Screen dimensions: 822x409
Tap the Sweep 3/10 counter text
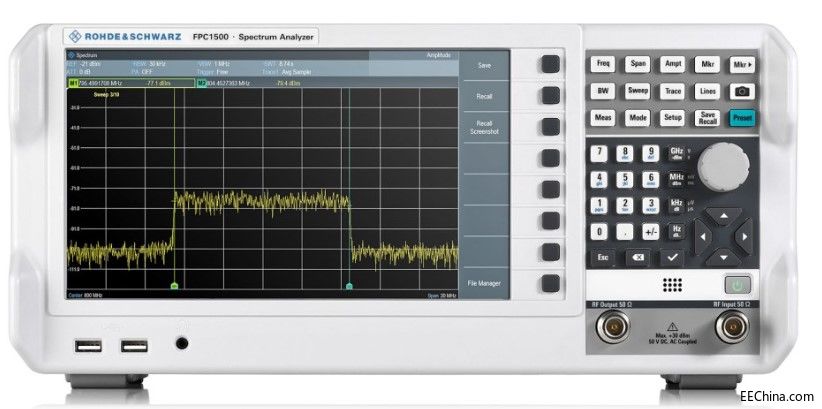click(106, 95)
